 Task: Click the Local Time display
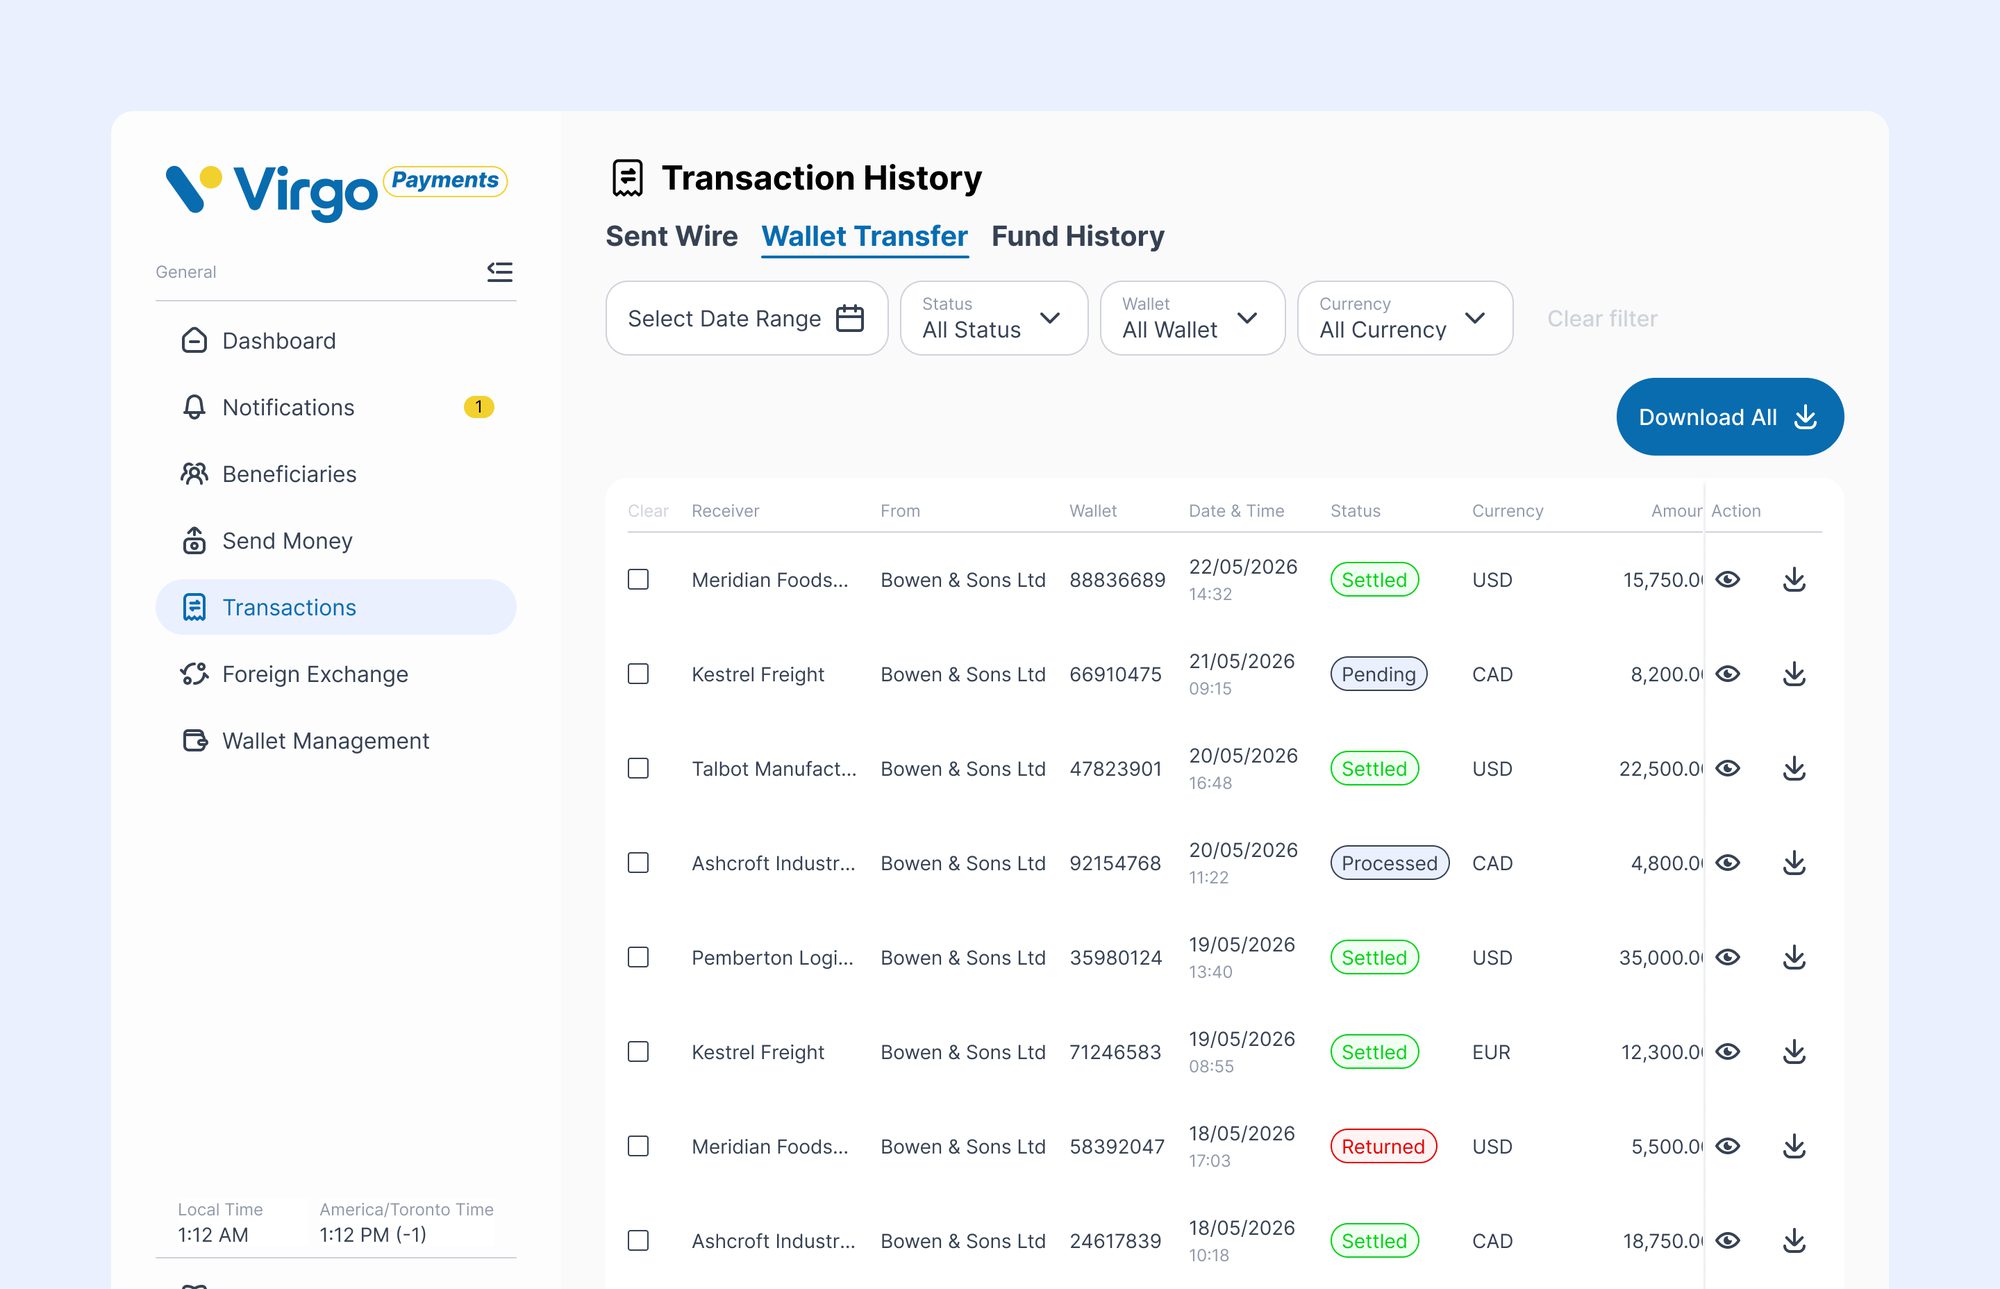220,1222
